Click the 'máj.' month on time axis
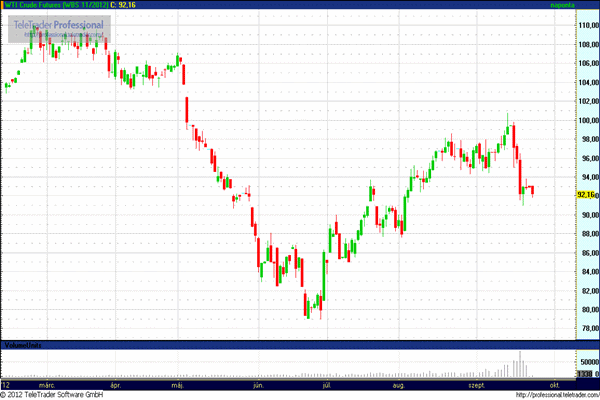 click(x=180, y=384)
